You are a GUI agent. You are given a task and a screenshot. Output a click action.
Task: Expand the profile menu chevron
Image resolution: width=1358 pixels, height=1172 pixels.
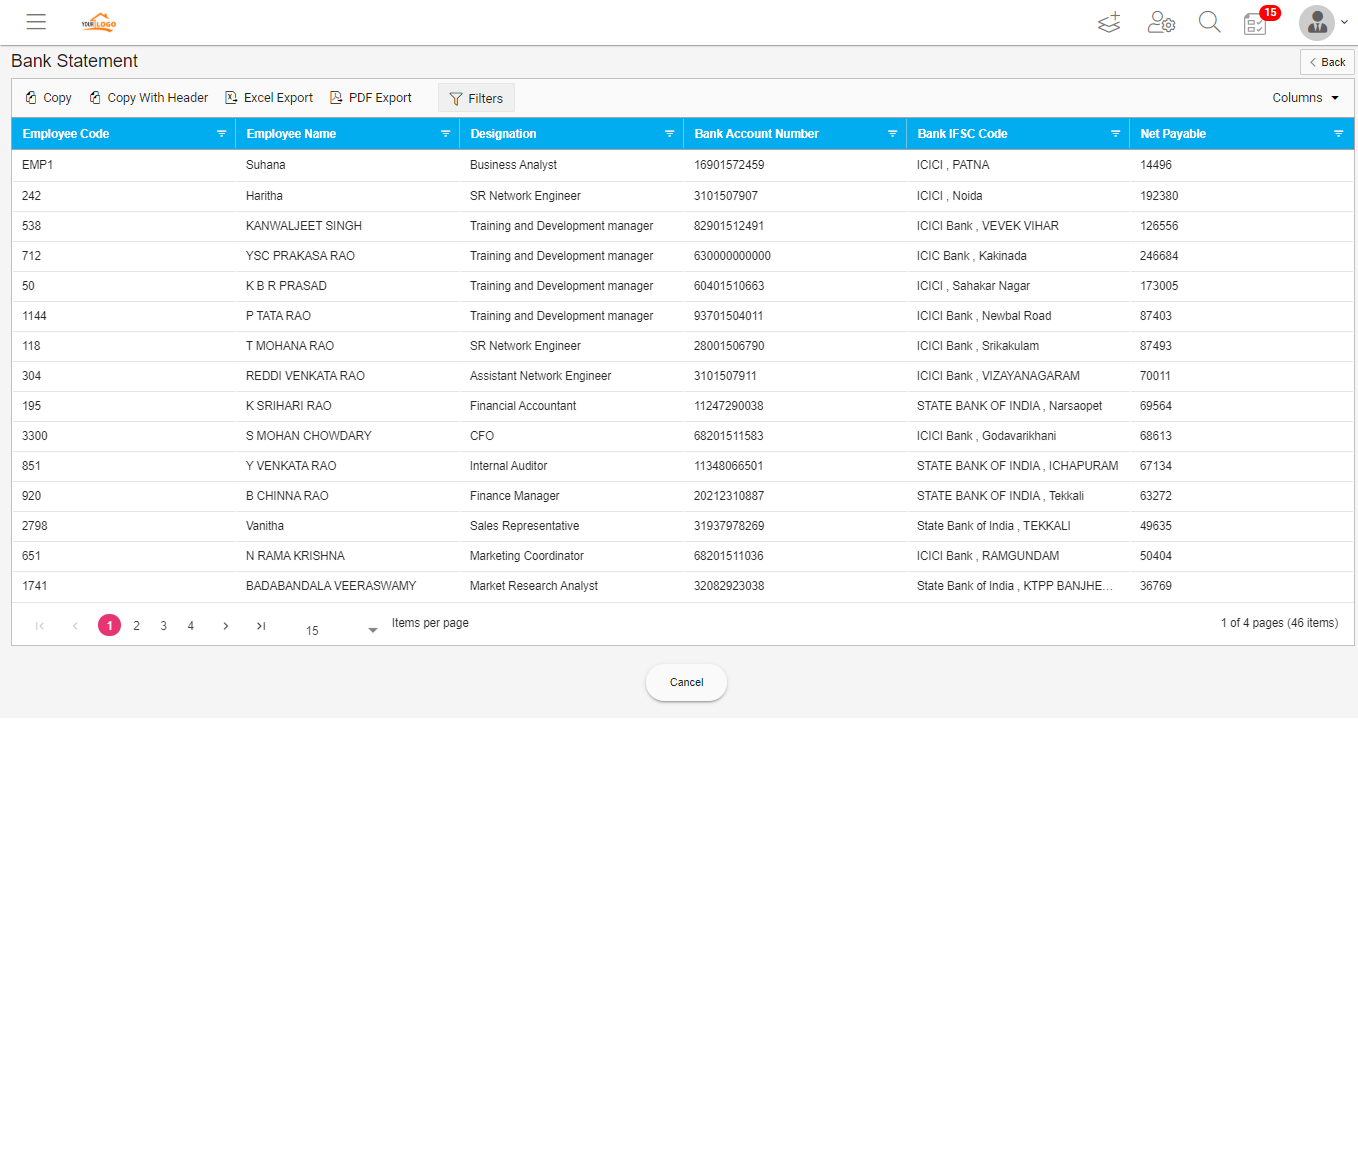tap(1344, 23)
